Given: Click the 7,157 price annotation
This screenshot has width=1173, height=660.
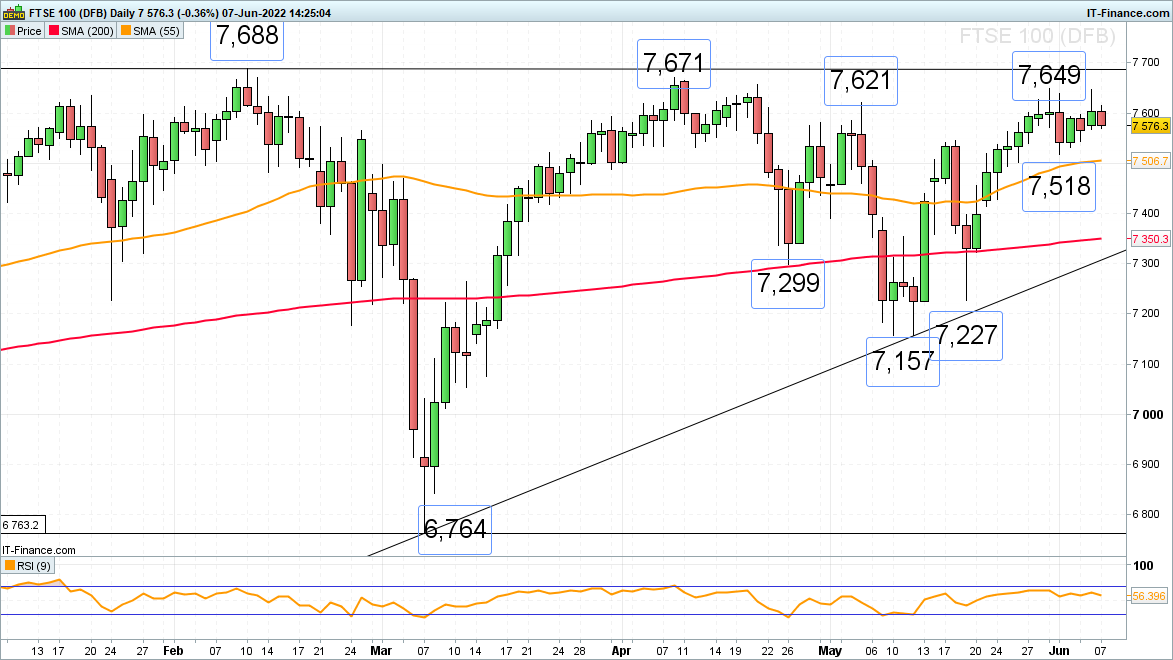Looking at the screenshot, I should point(903,362).
